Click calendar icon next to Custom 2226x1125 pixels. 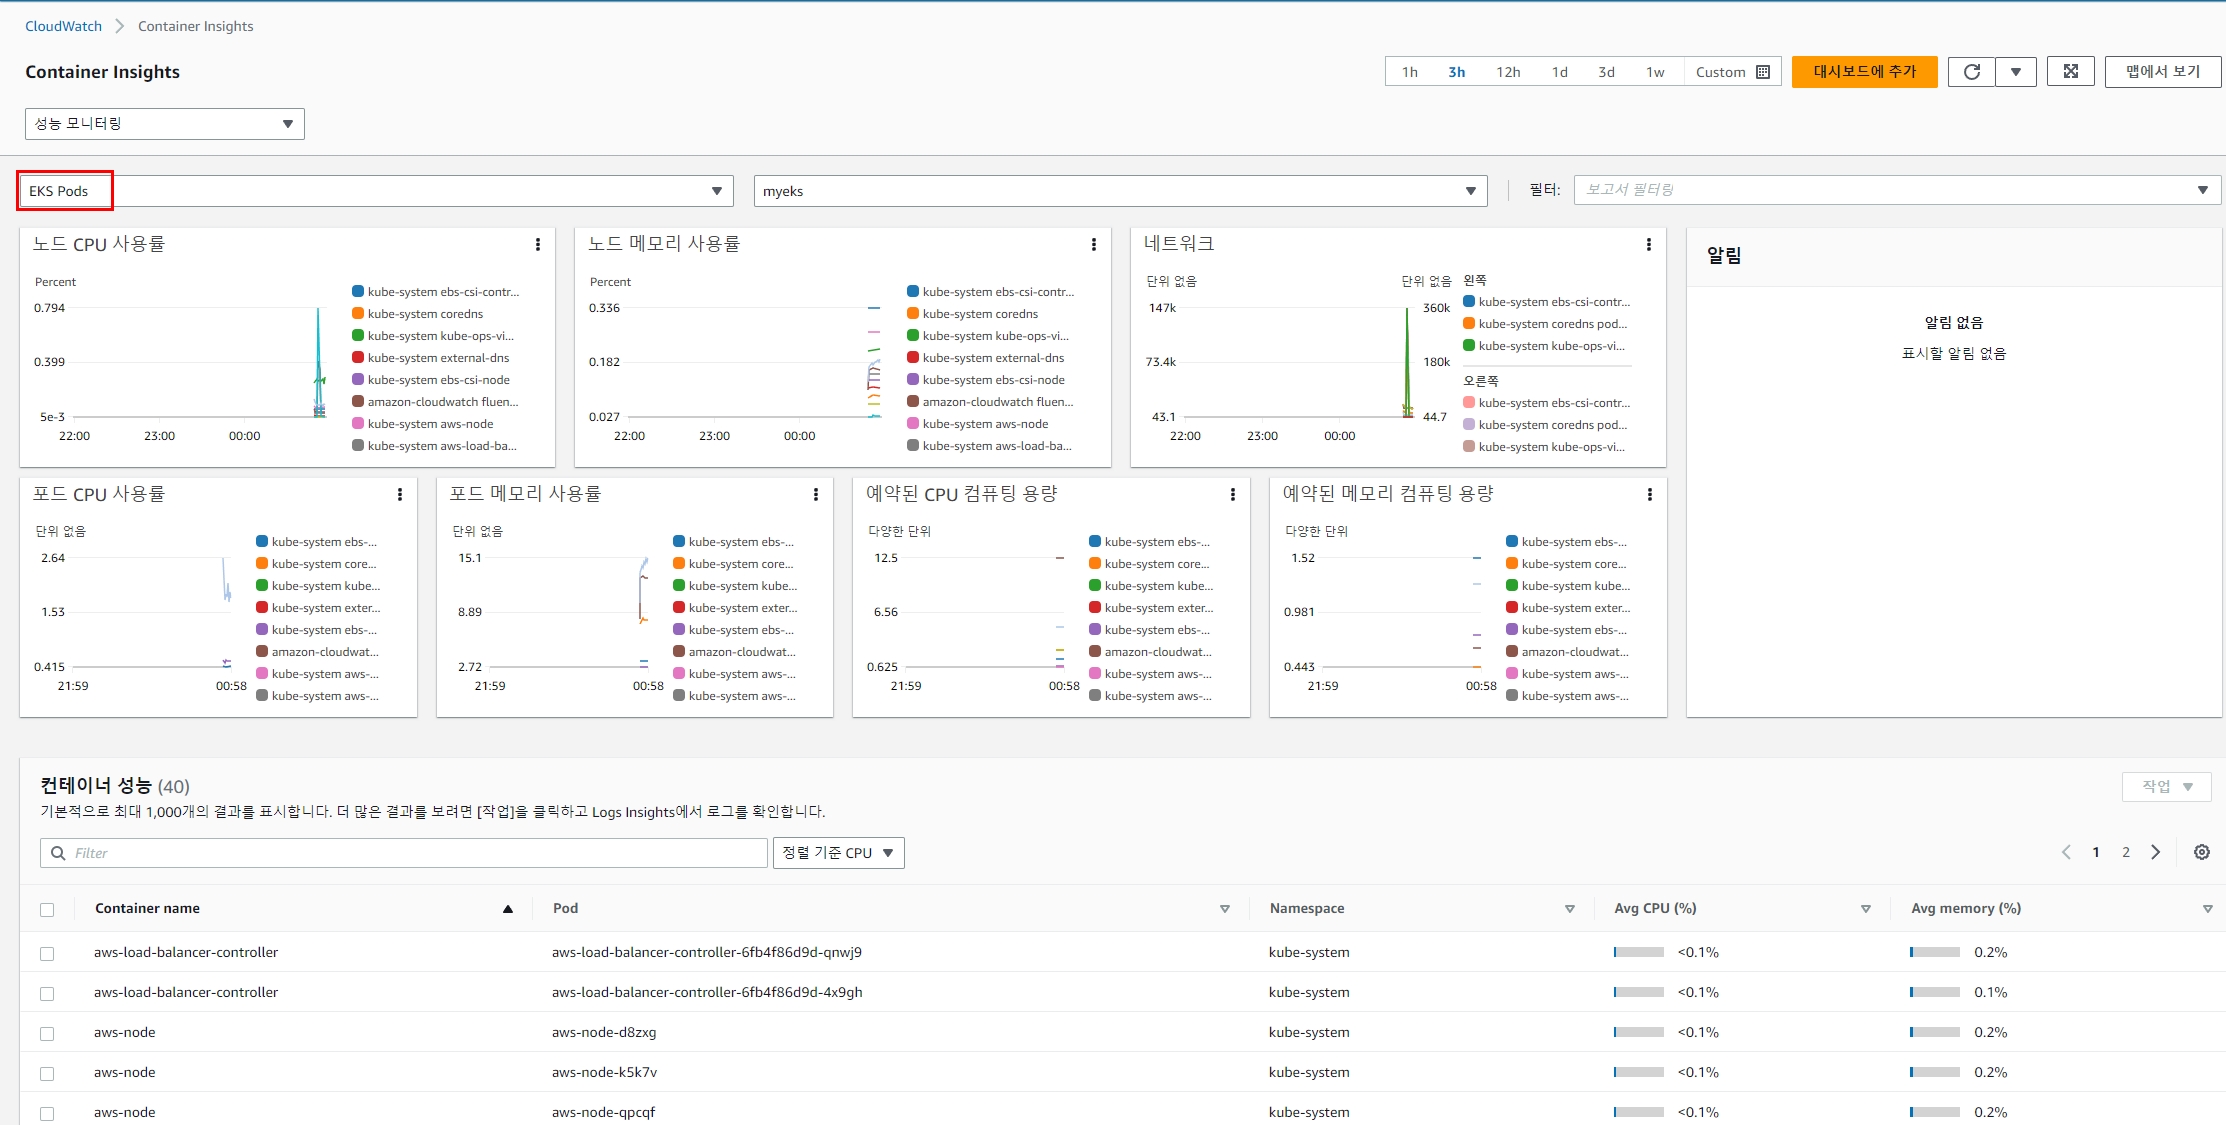click(1763, 72)
